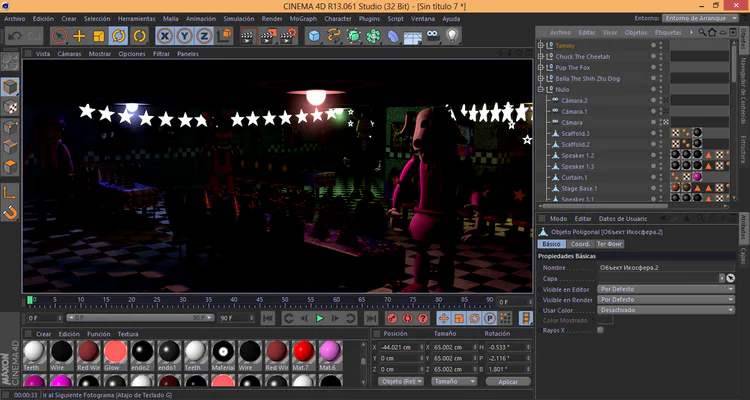
Task: Open the blue deformer icon
Action: click(393, 36)
